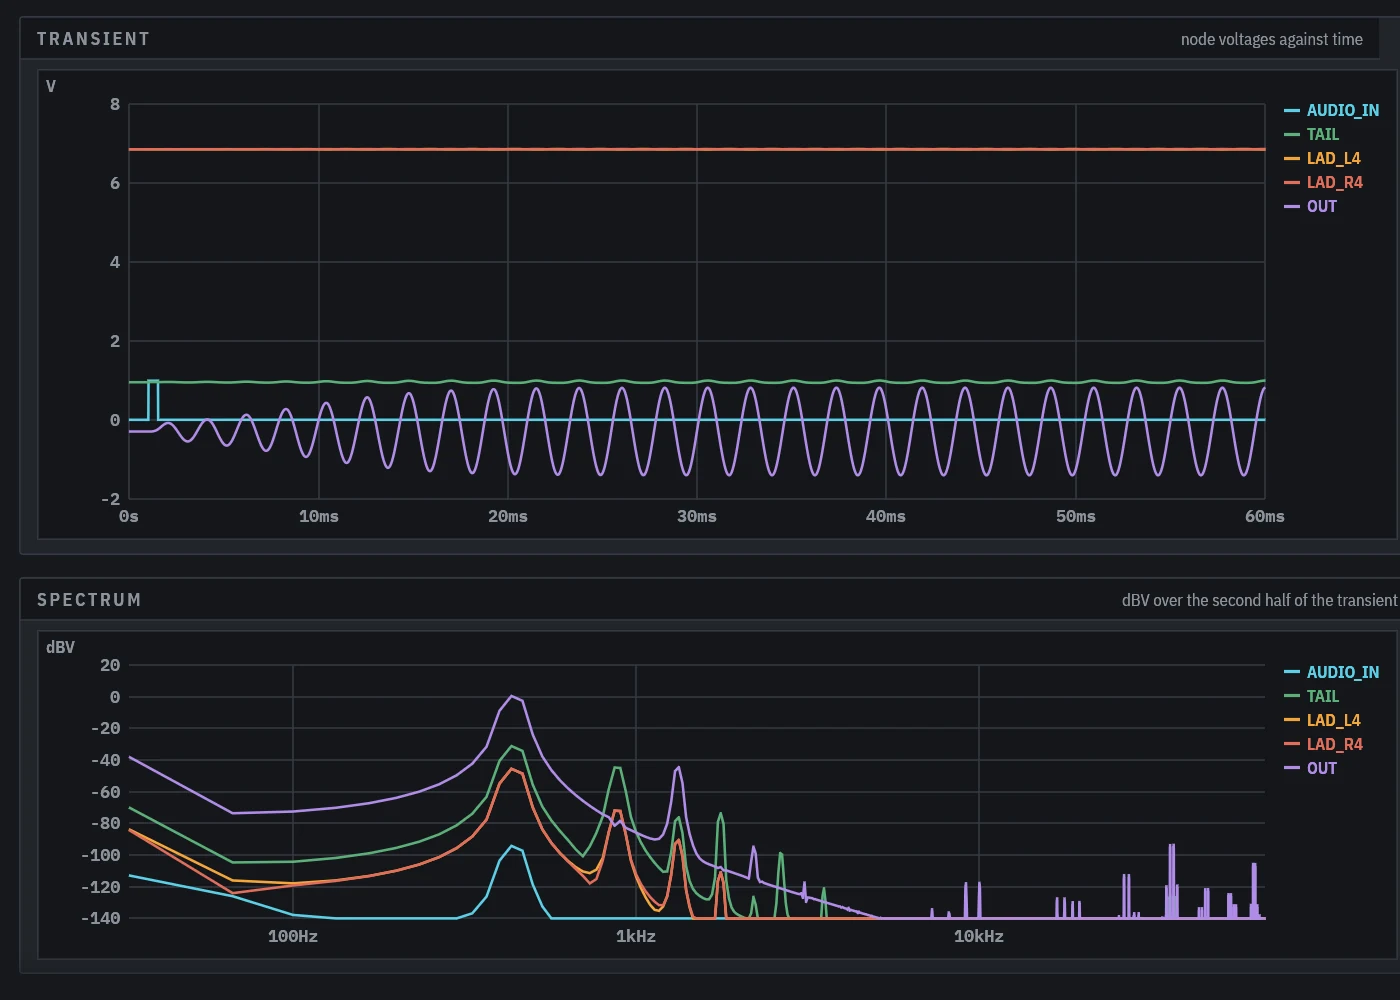Toggle the OUT trace in Transient legend
Image resolution: width=1400 pixels, height=1000 pixels.
(1310, 206)
